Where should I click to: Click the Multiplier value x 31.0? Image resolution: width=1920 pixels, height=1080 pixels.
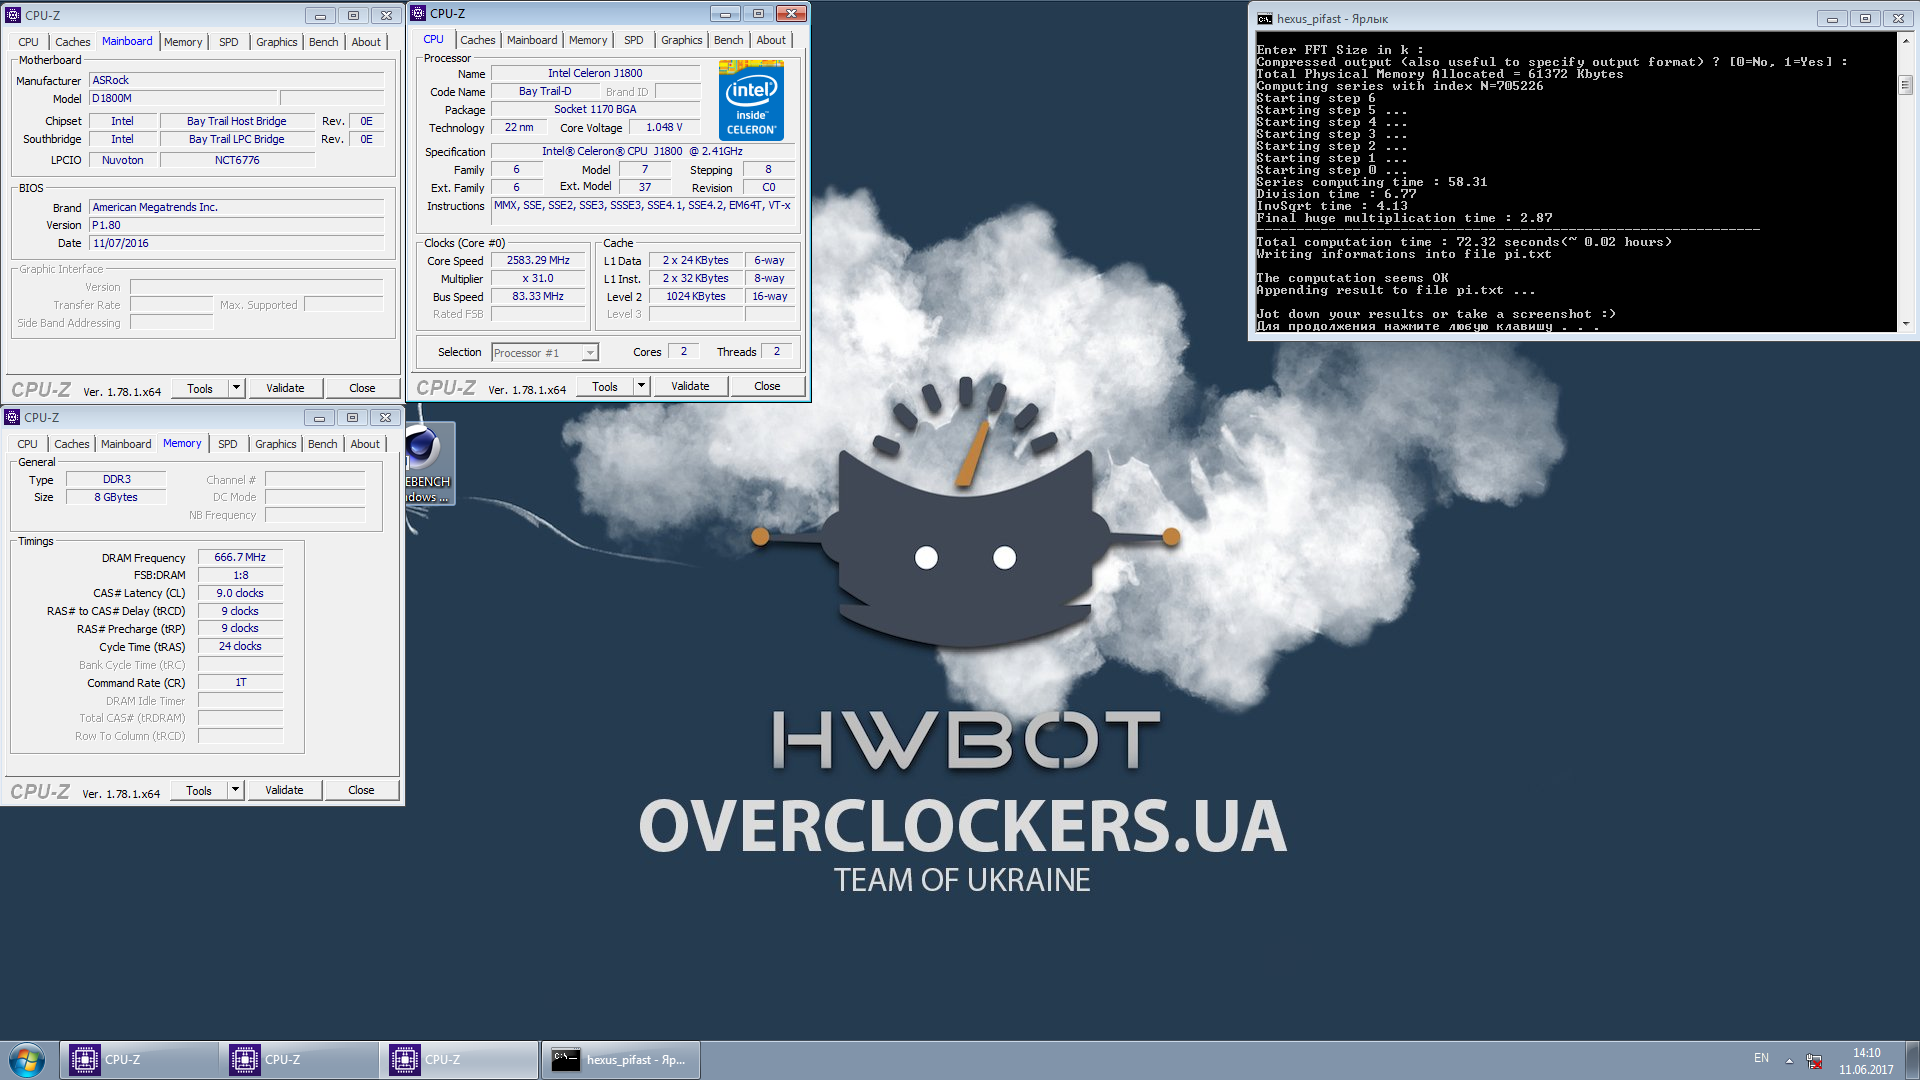(538, 278)
